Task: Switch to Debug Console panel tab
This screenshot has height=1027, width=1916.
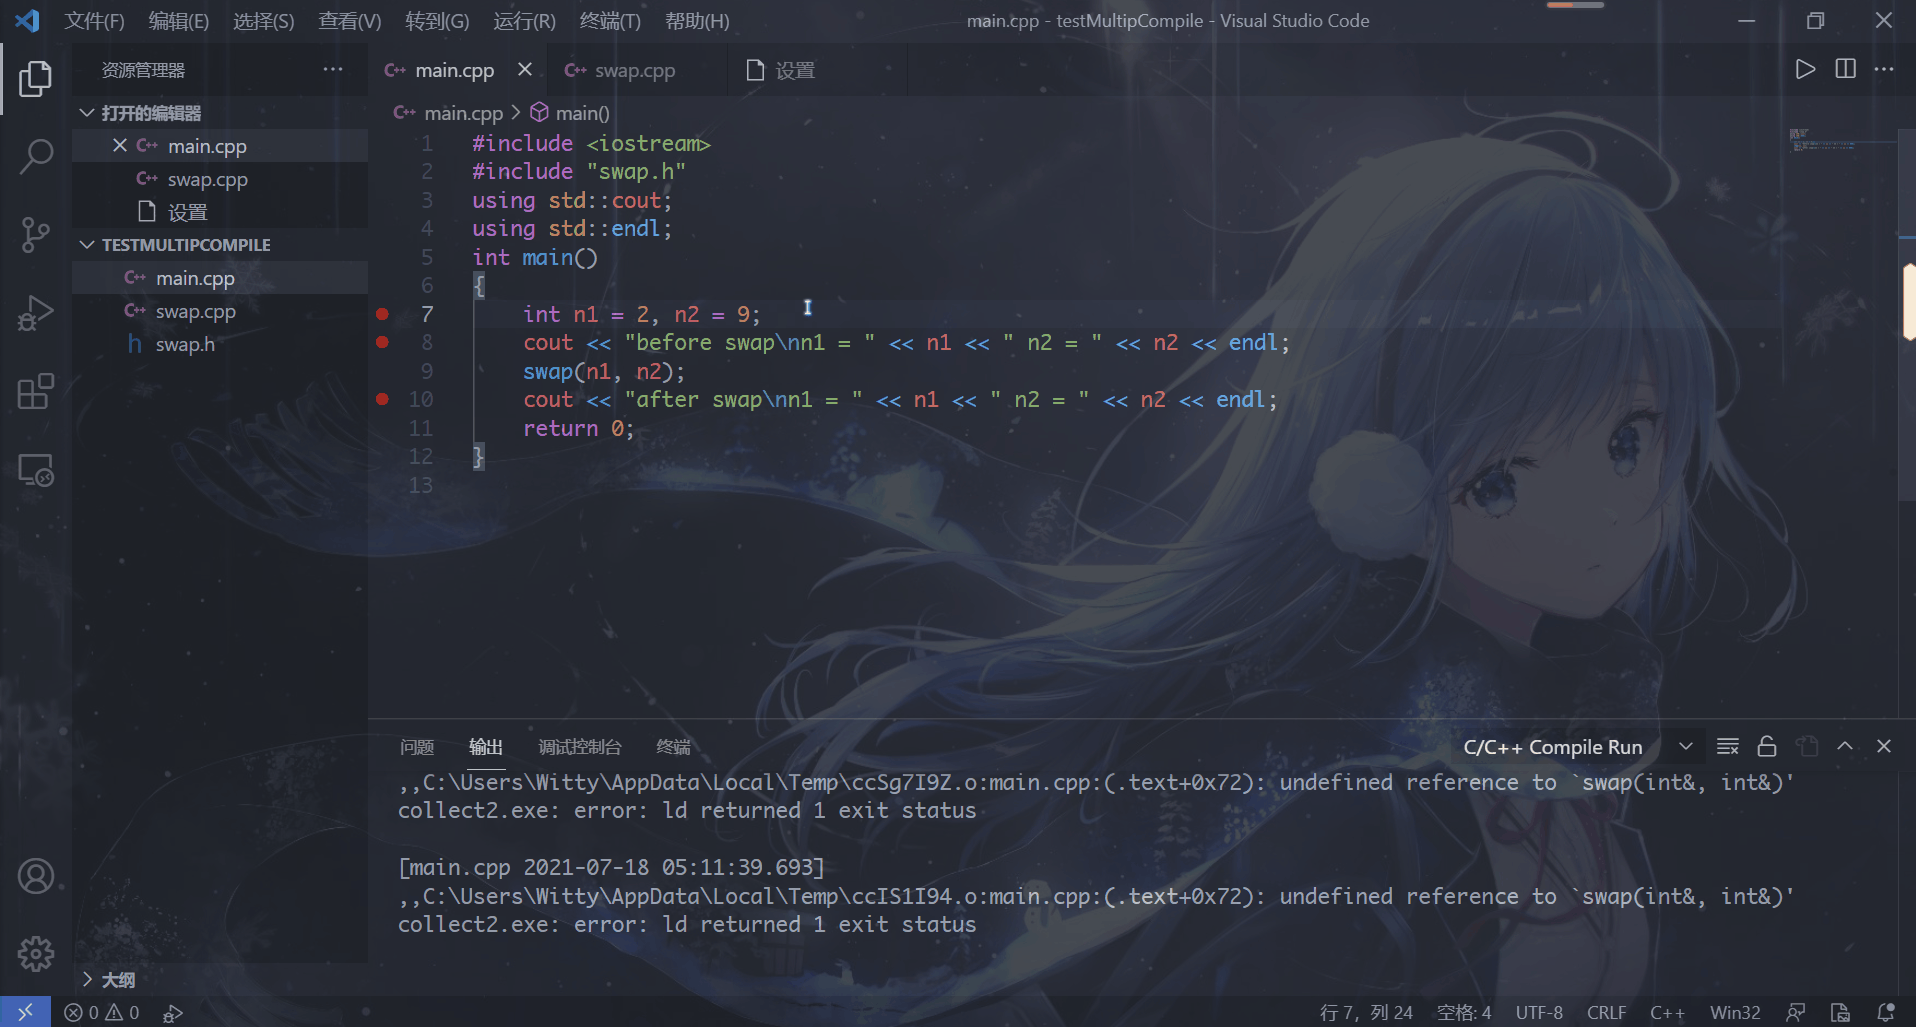Action: (x=580, y=747)
